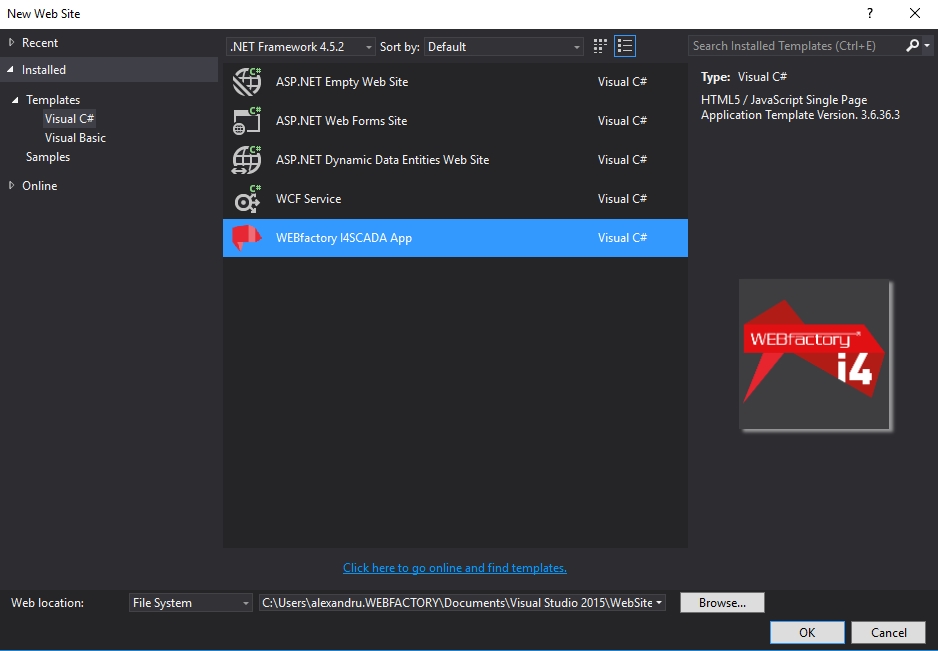938x651 pixels.
Task: Open the help question mark button
Action: (x=870, y=13)
